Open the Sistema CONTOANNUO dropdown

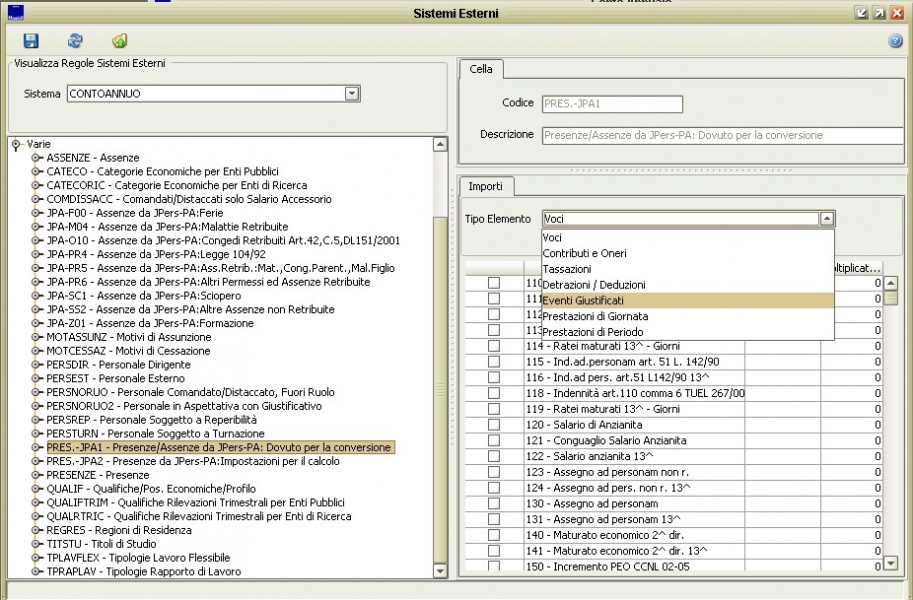pos(351,93)
